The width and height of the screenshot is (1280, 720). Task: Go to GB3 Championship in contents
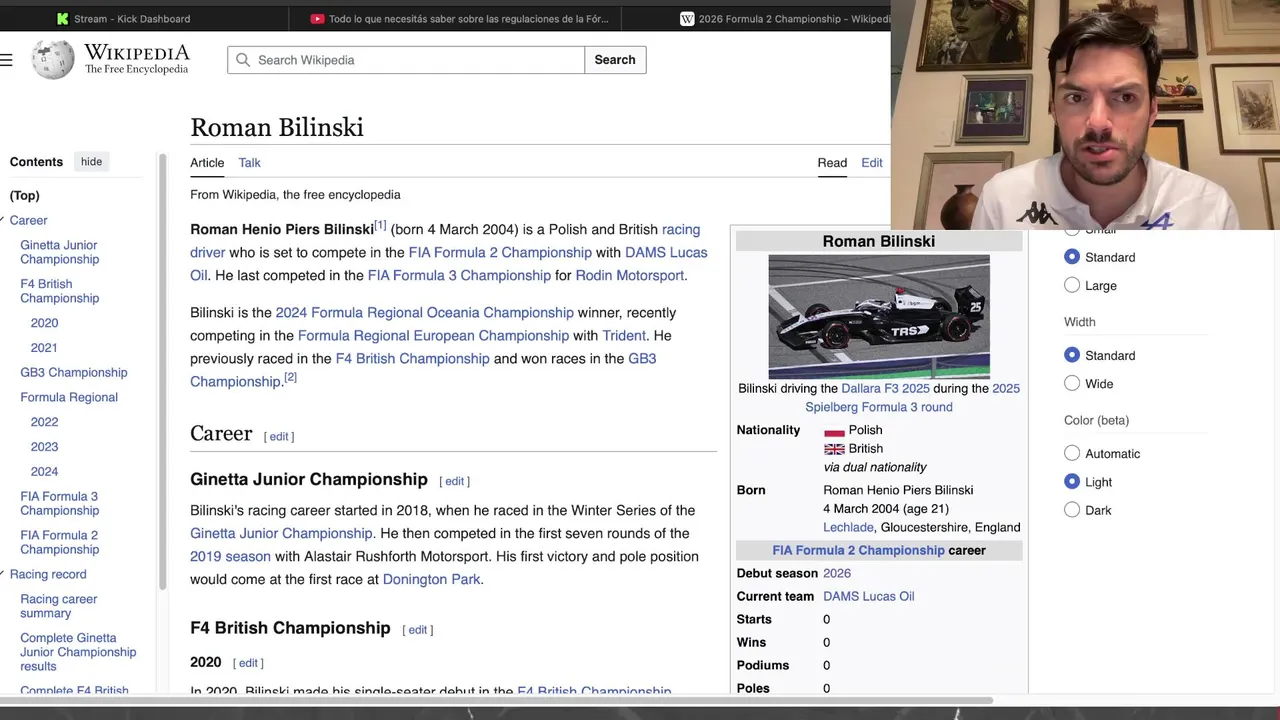(x=74, y=372)
